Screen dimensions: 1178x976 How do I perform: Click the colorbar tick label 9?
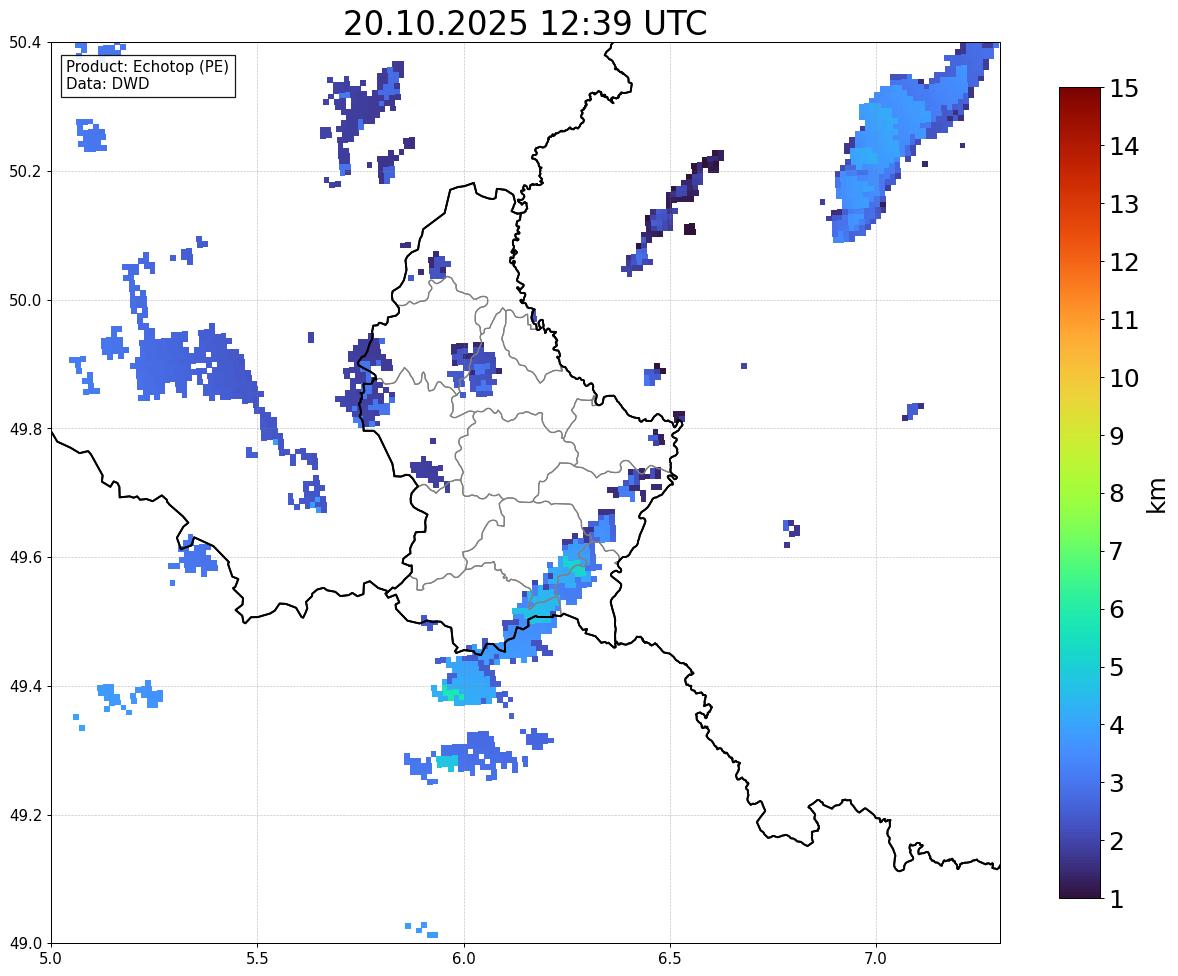click(1117, 436)
